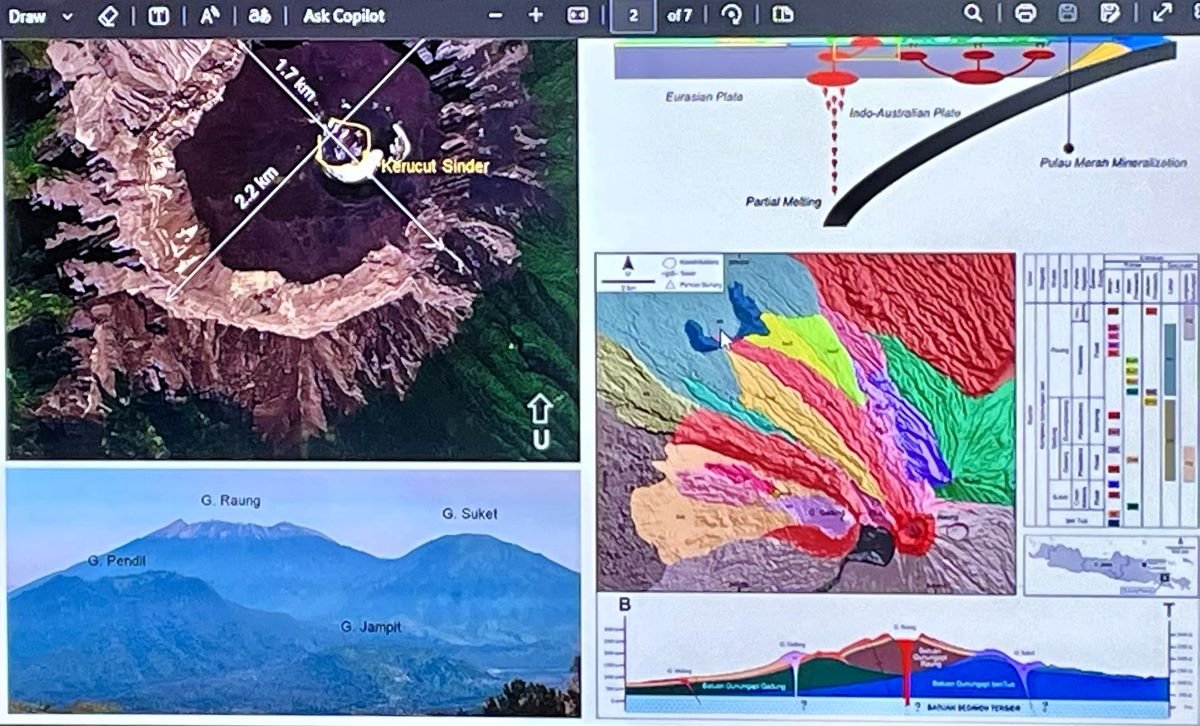The image size is (1200, 726).
Task: Open the Find search magnifier
Action: [973, 14]
